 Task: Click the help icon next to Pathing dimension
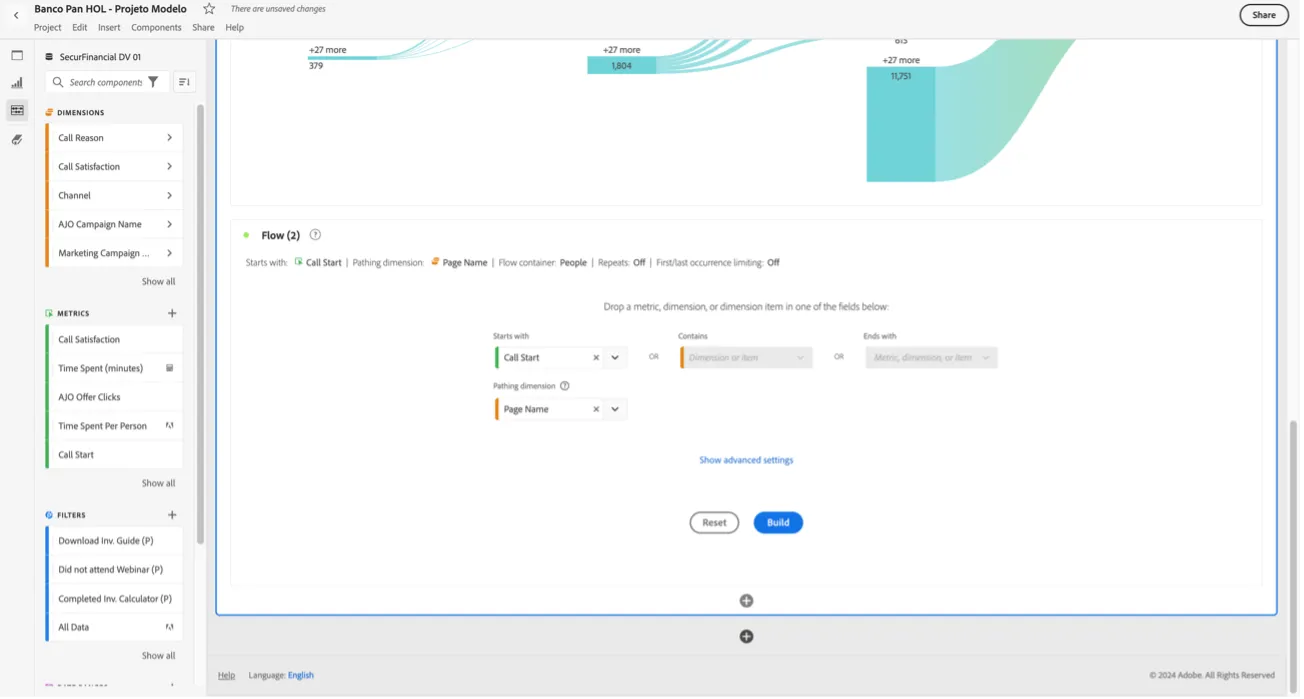(565, 386)
